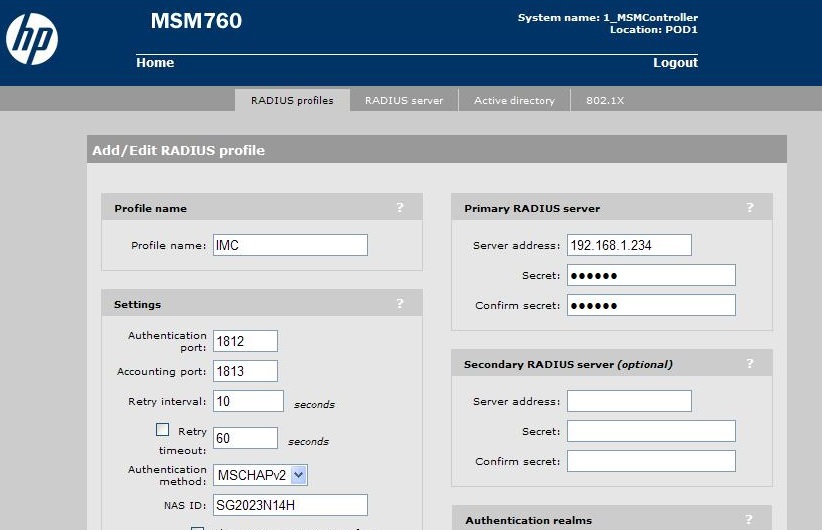Click the Retry timeout value field

pos(245,438)
